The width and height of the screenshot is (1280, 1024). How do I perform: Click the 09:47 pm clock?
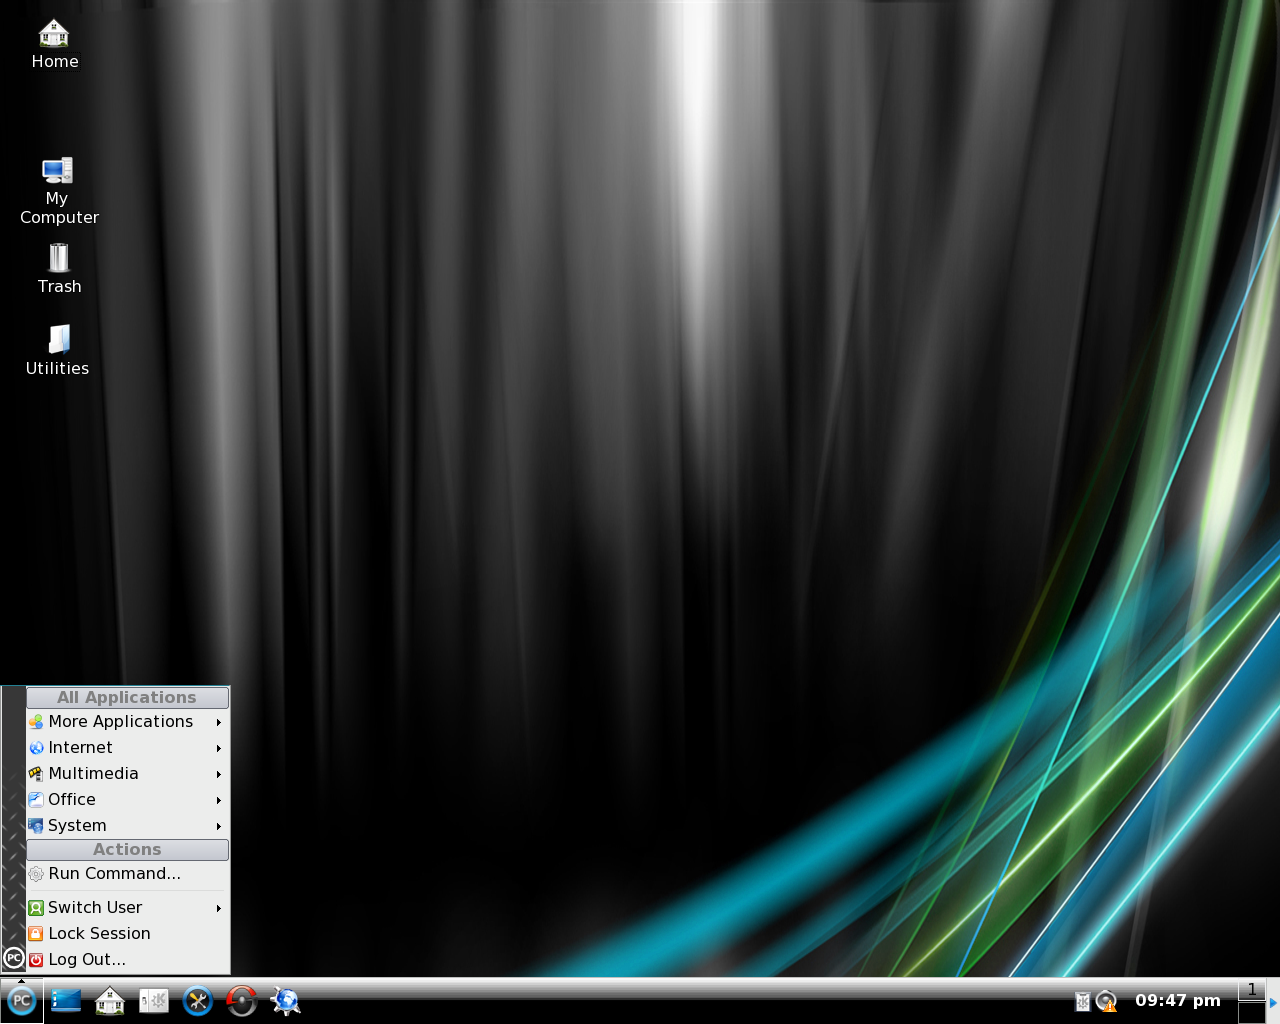[x=1177, y=1000]
